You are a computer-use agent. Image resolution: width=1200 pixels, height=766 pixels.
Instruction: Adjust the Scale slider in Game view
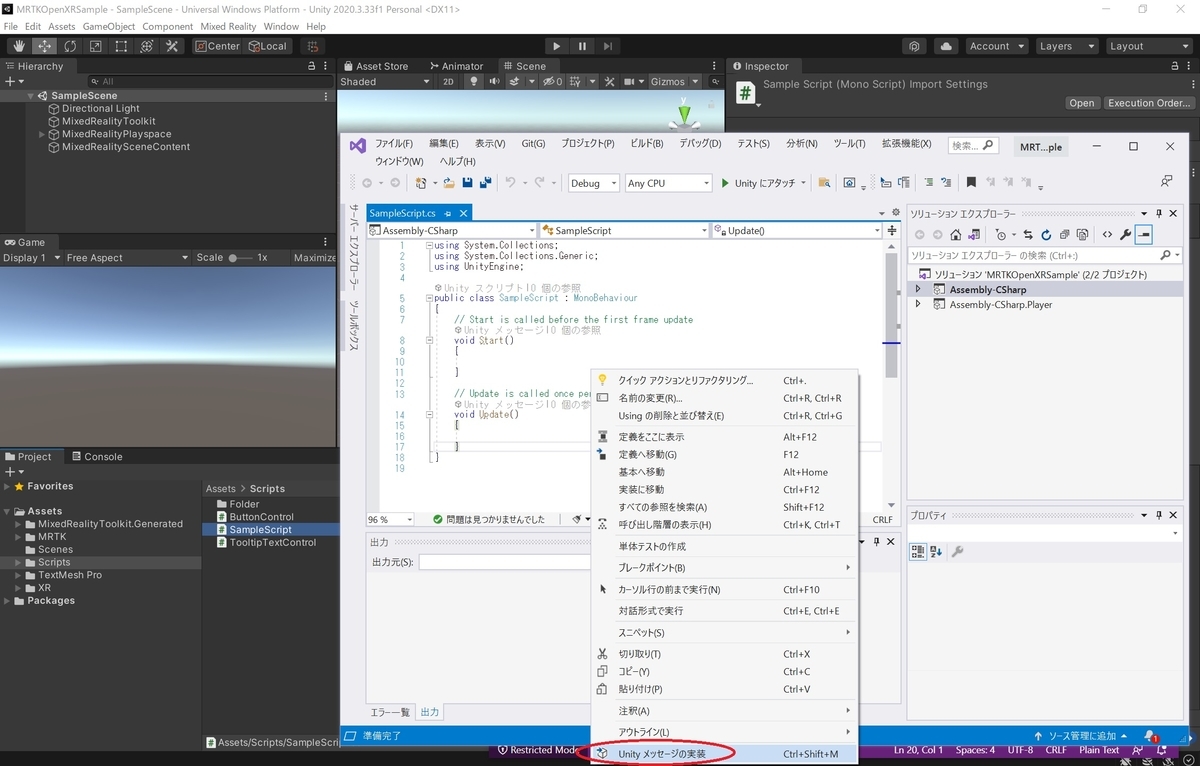coord(233,257)
